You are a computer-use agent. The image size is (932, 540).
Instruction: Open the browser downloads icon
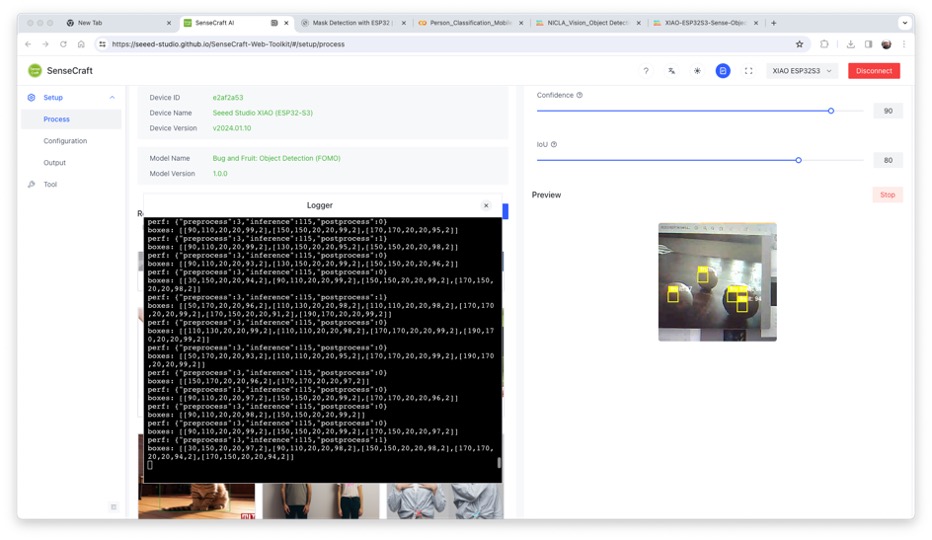point(850,44)
